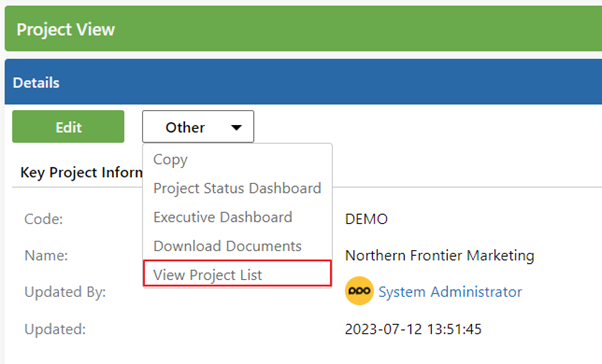Click the Key Project Information heading

[81, 172]
